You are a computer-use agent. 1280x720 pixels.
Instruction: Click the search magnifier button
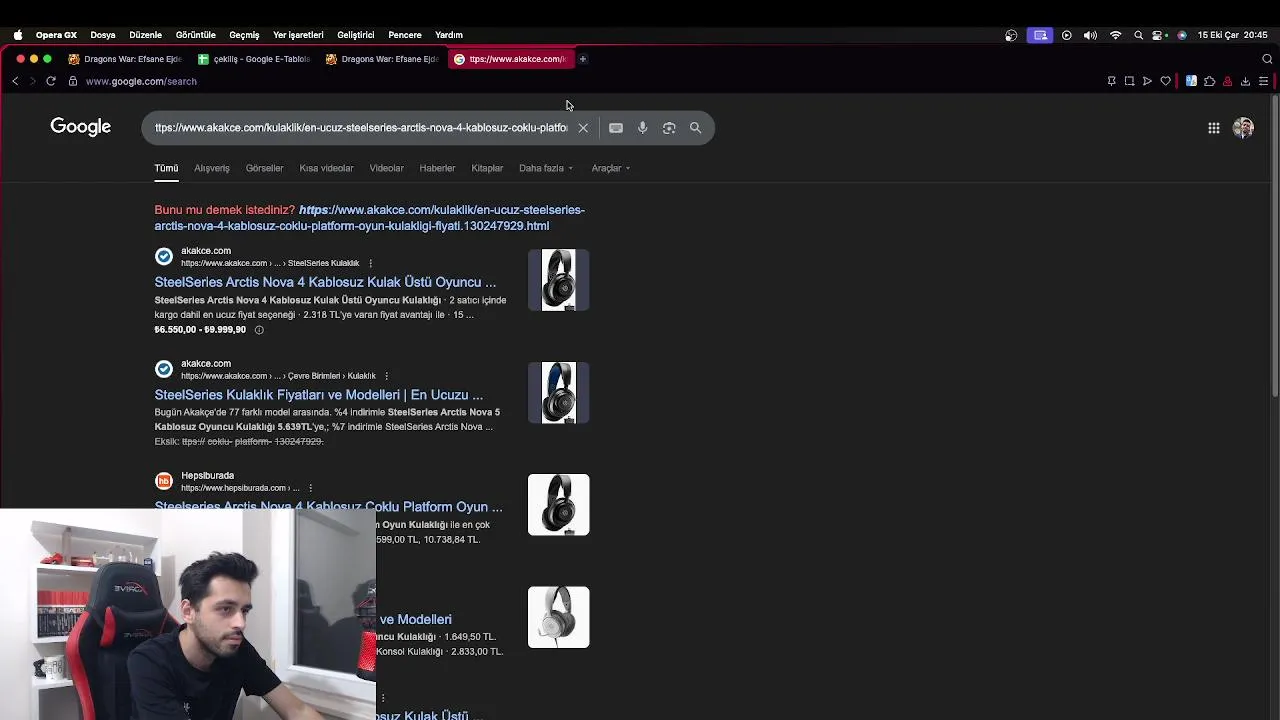695,128
